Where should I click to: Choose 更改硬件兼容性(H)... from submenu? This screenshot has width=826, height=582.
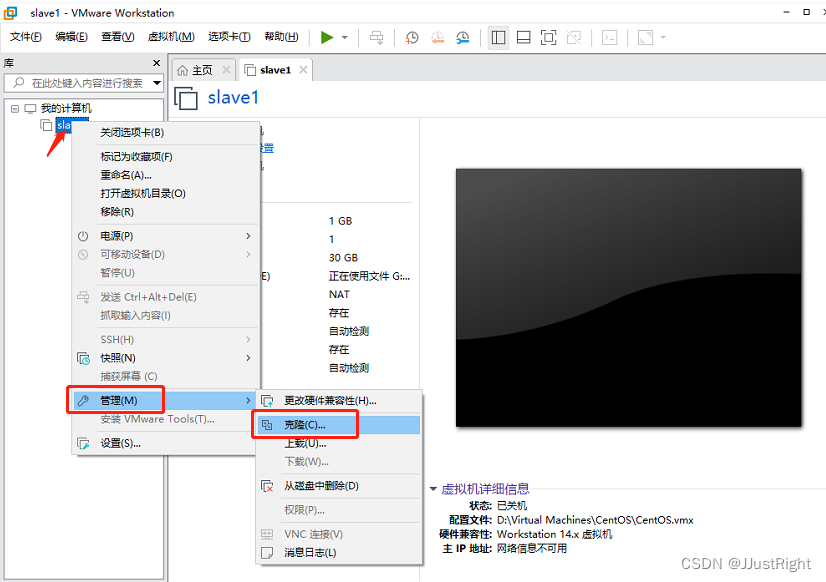pyautogui.click(x=339, y=401)
